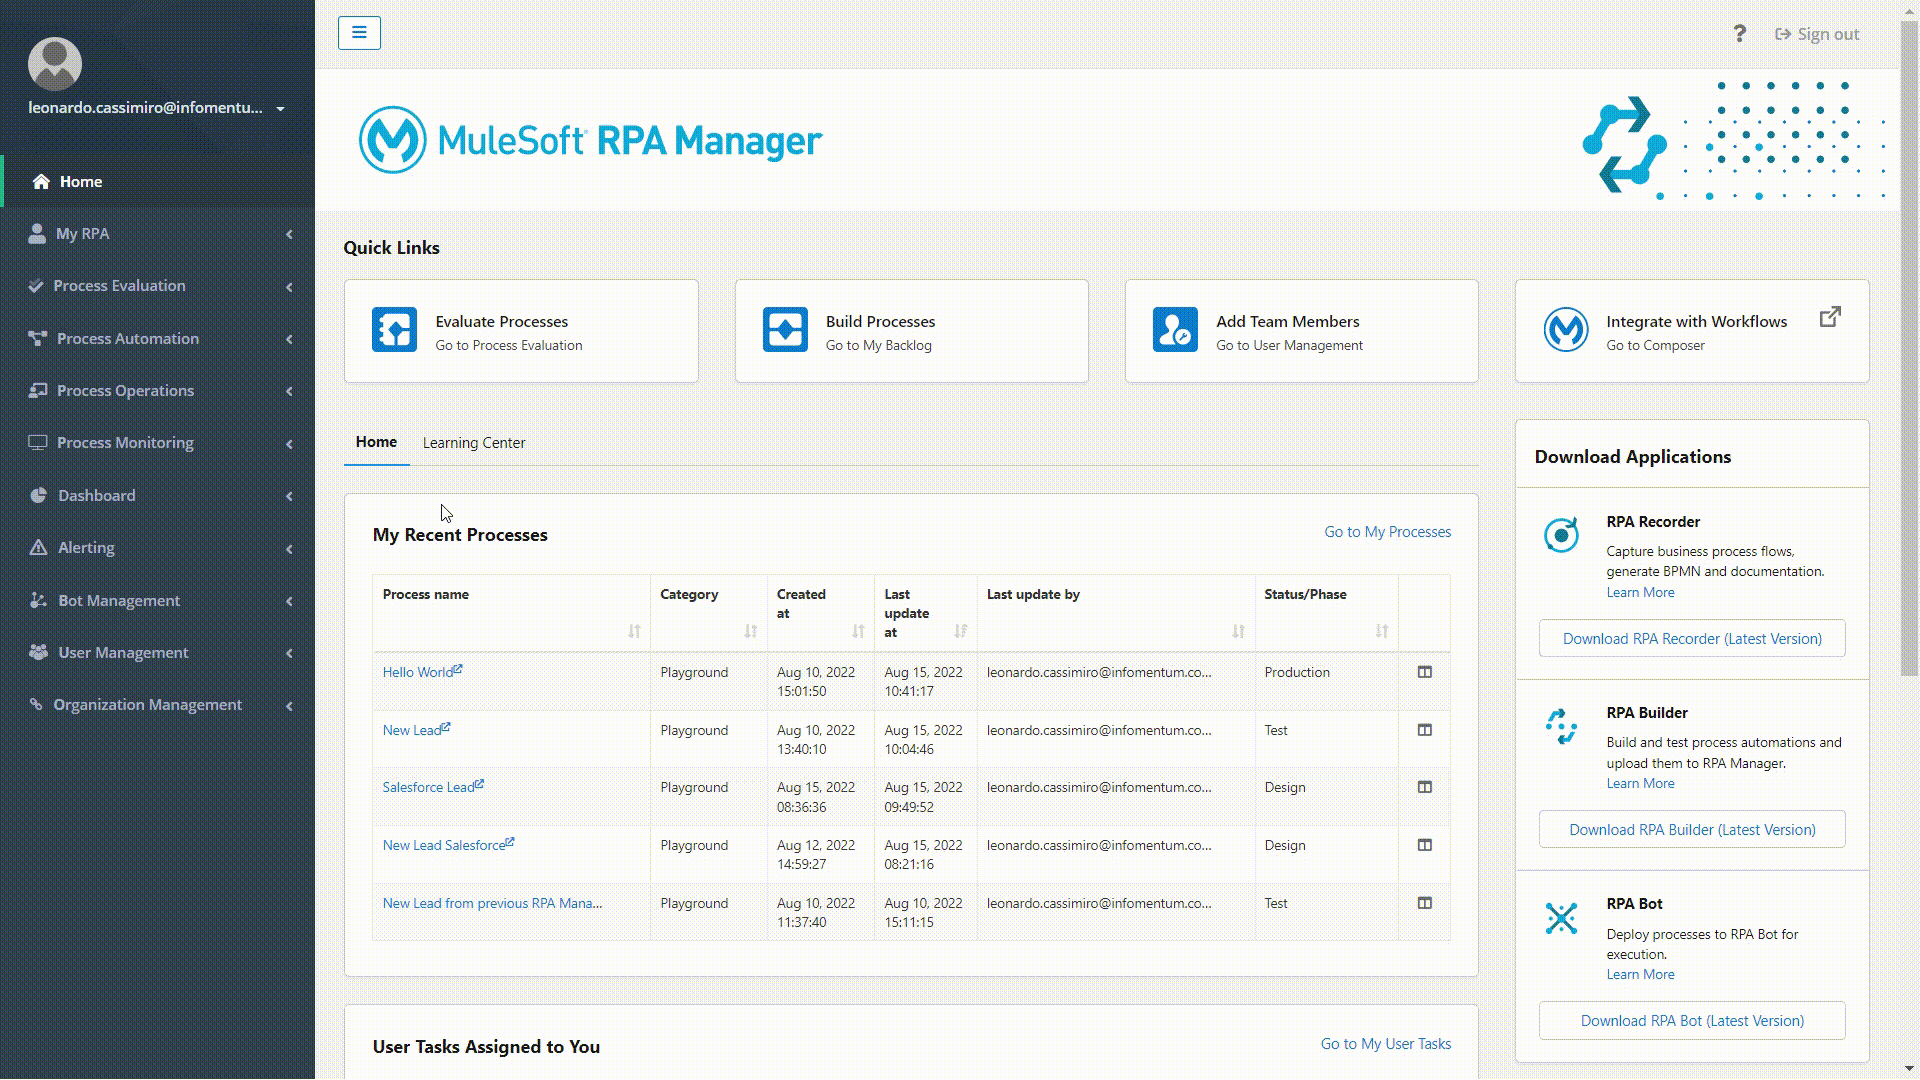Image resolution: width=1920 pixels, height=1080 pixels.
Task: Click the user avatar picture
Action: click(x=54, y=63)
